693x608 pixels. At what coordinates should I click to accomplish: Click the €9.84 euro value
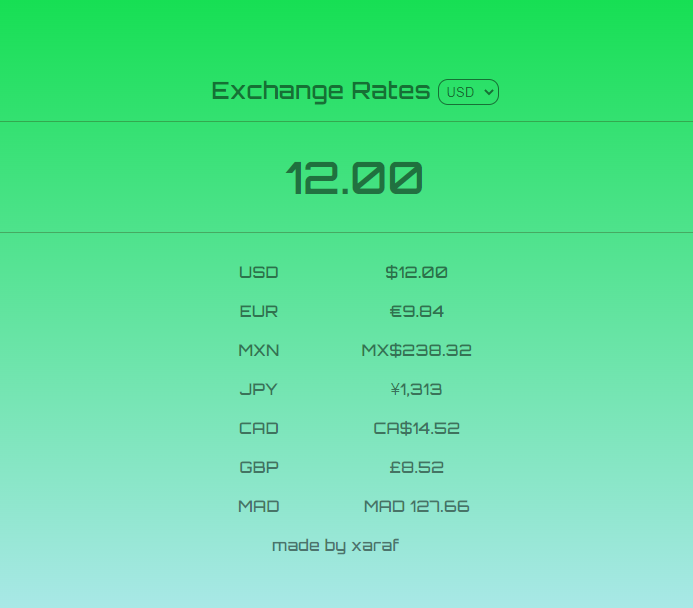[417, 311]
